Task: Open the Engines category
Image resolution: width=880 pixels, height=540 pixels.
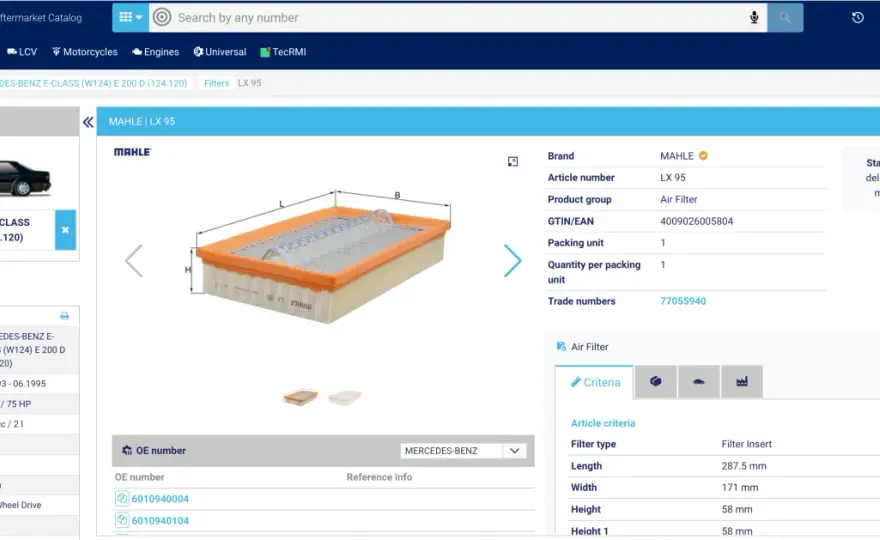Action: [x=155, y=52]
